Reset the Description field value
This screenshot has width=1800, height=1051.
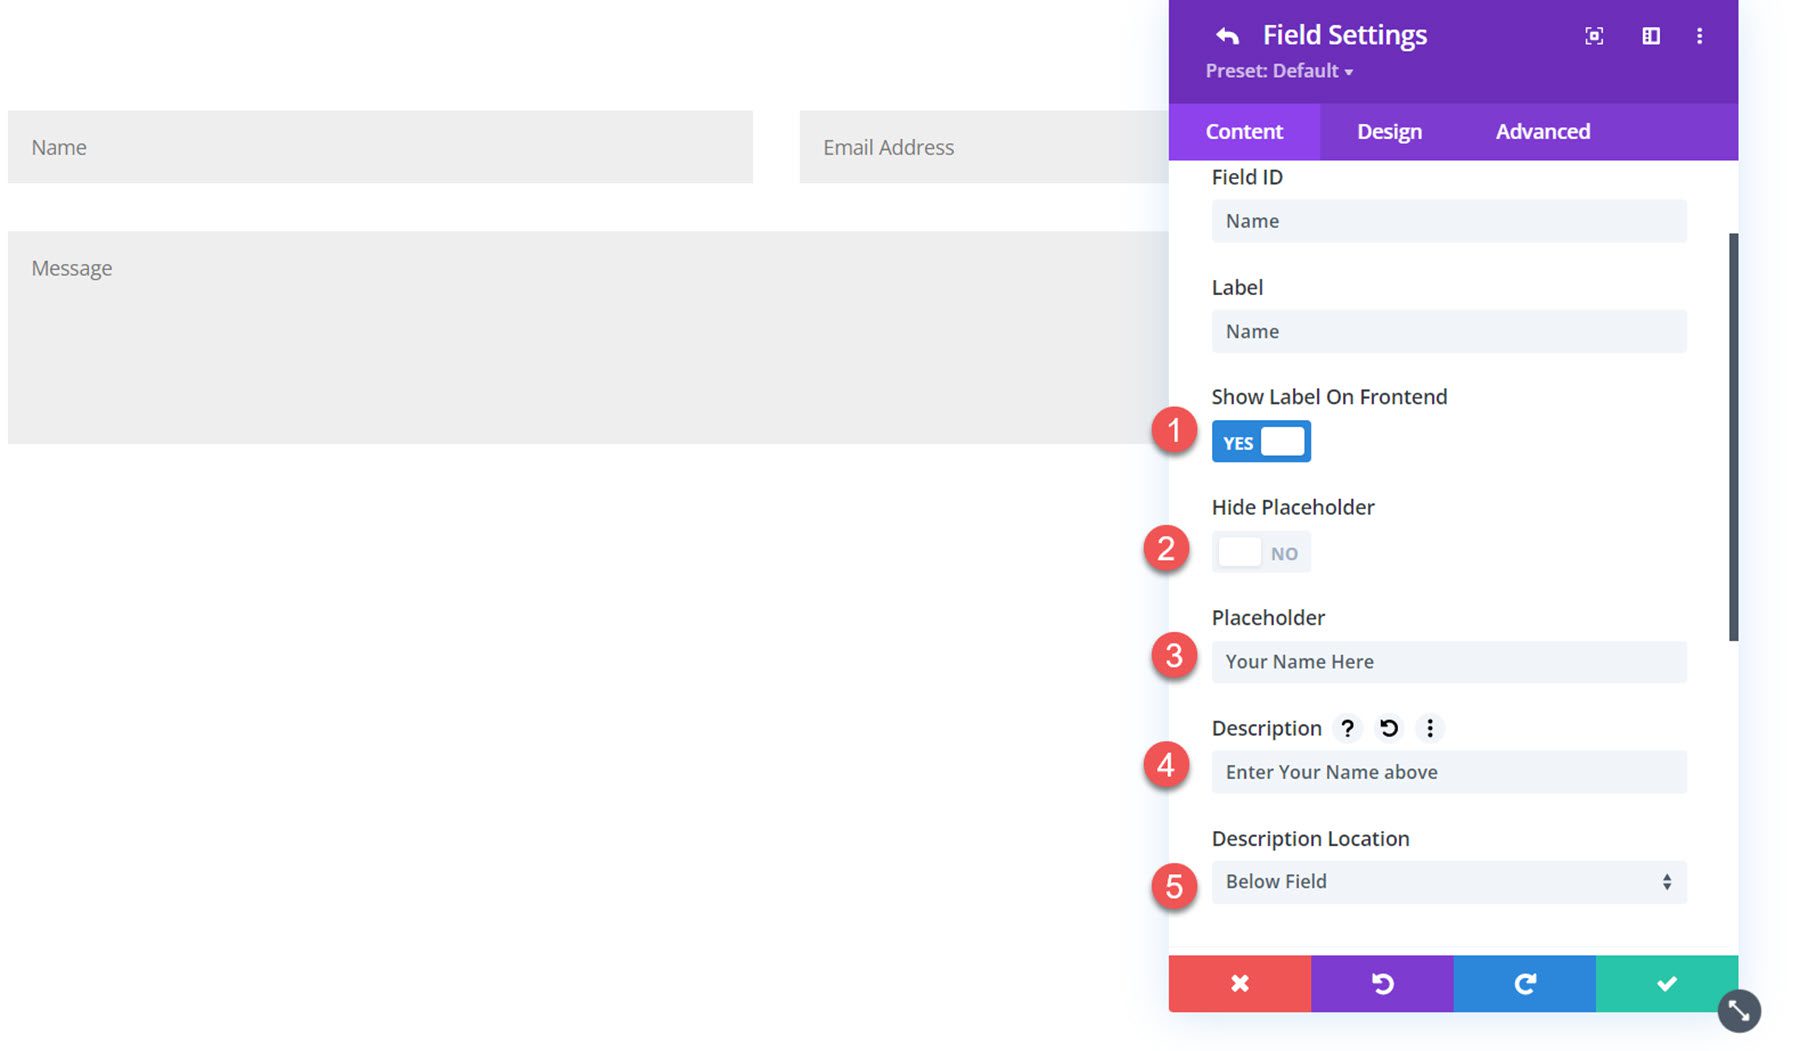coord(1389,728)
